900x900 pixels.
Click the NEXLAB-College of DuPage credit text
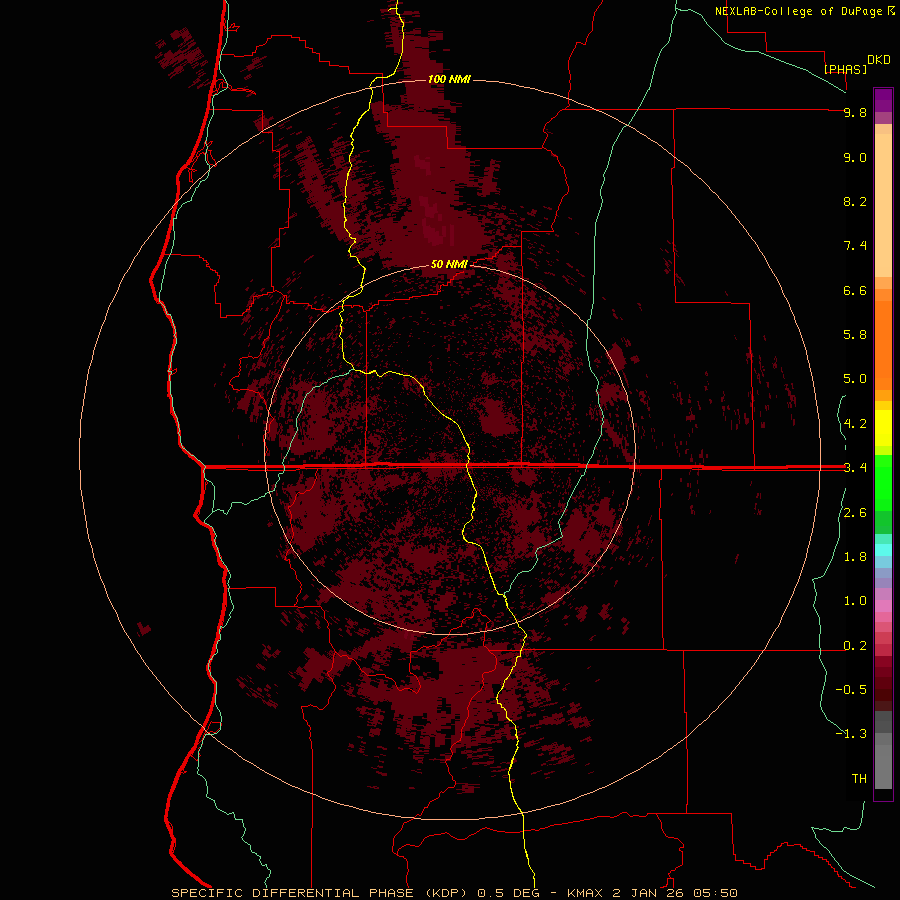(799, 11)
